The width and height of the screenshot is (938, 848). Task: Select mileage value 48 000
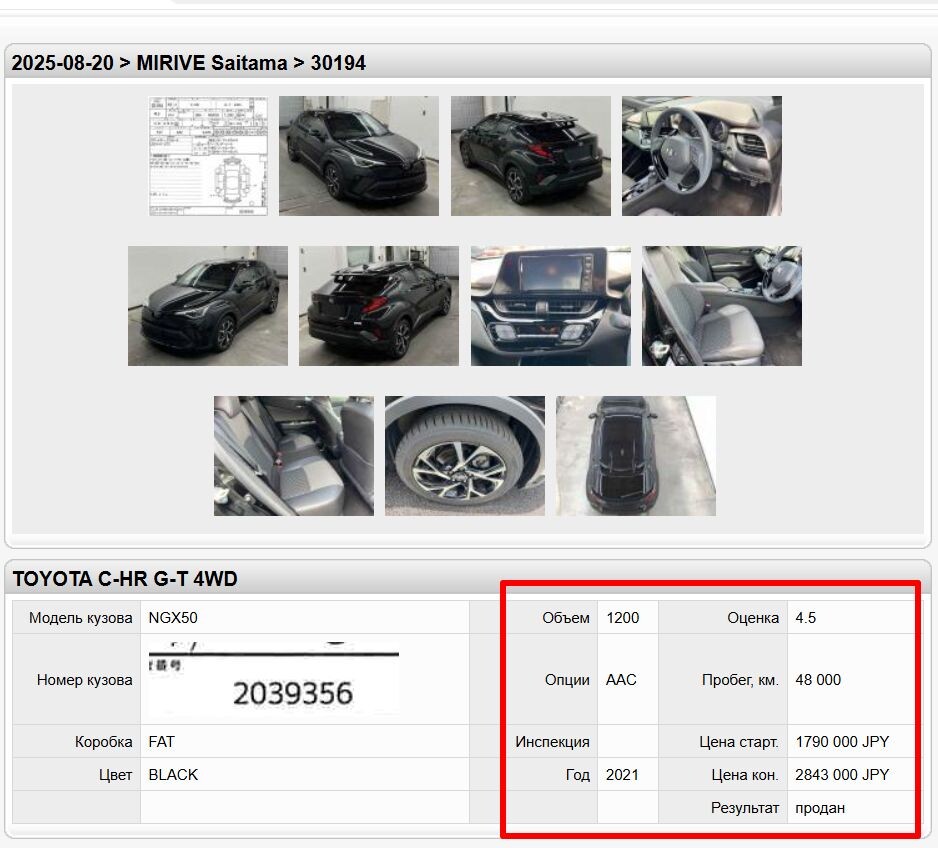coord(818,680)
